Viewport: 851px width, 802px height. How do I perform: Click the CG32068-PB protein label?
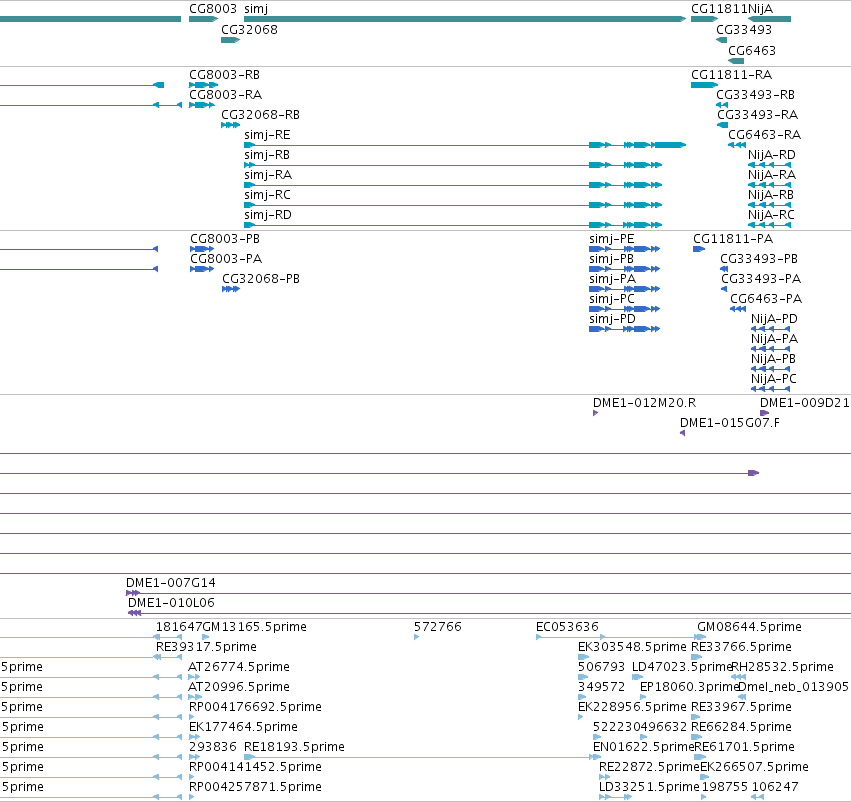tap(261, 279)
